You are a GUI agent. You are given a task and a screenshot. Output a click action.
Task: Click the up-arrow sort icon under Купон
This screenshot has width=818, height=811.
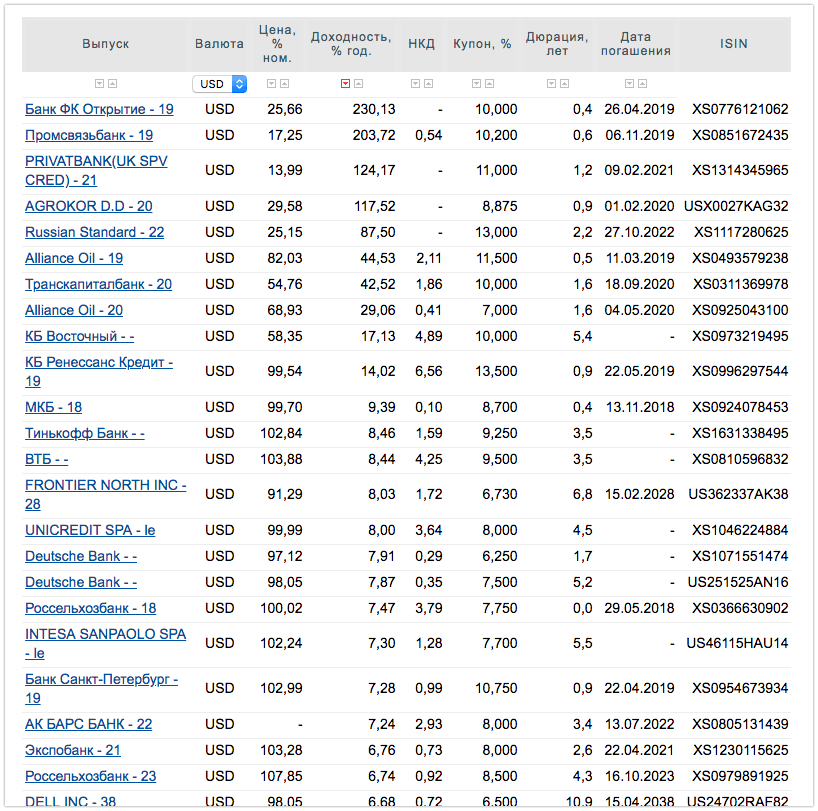(489, 83)
